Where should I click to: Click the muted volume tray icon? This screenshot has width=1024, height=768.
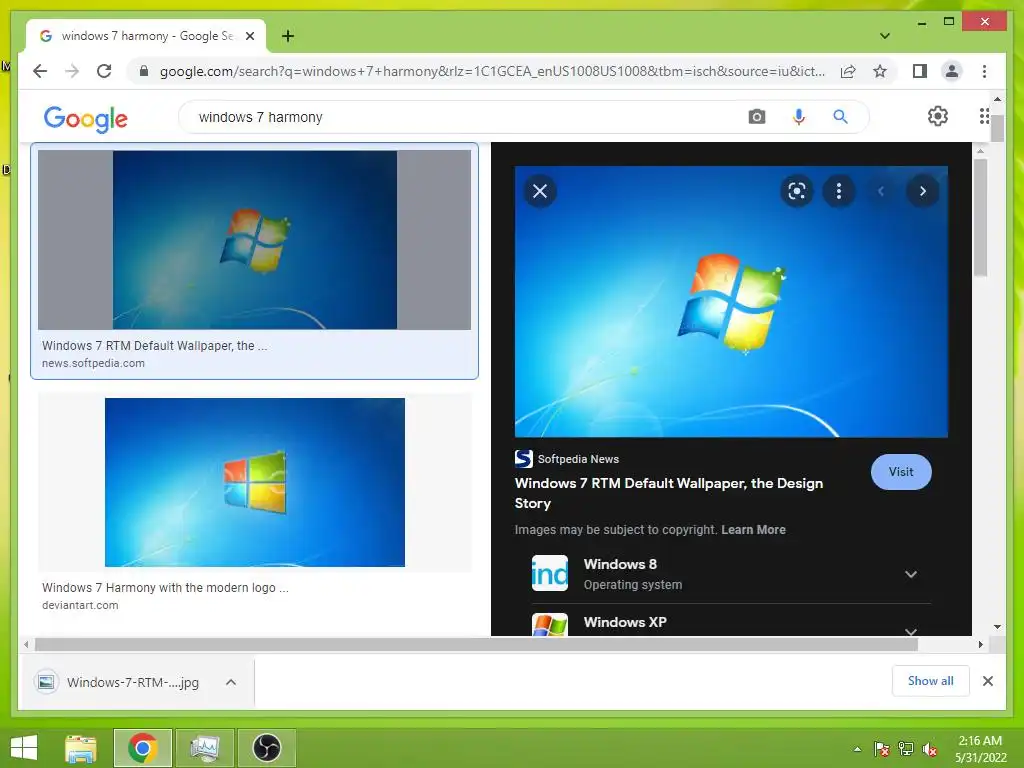click(929, 749)
